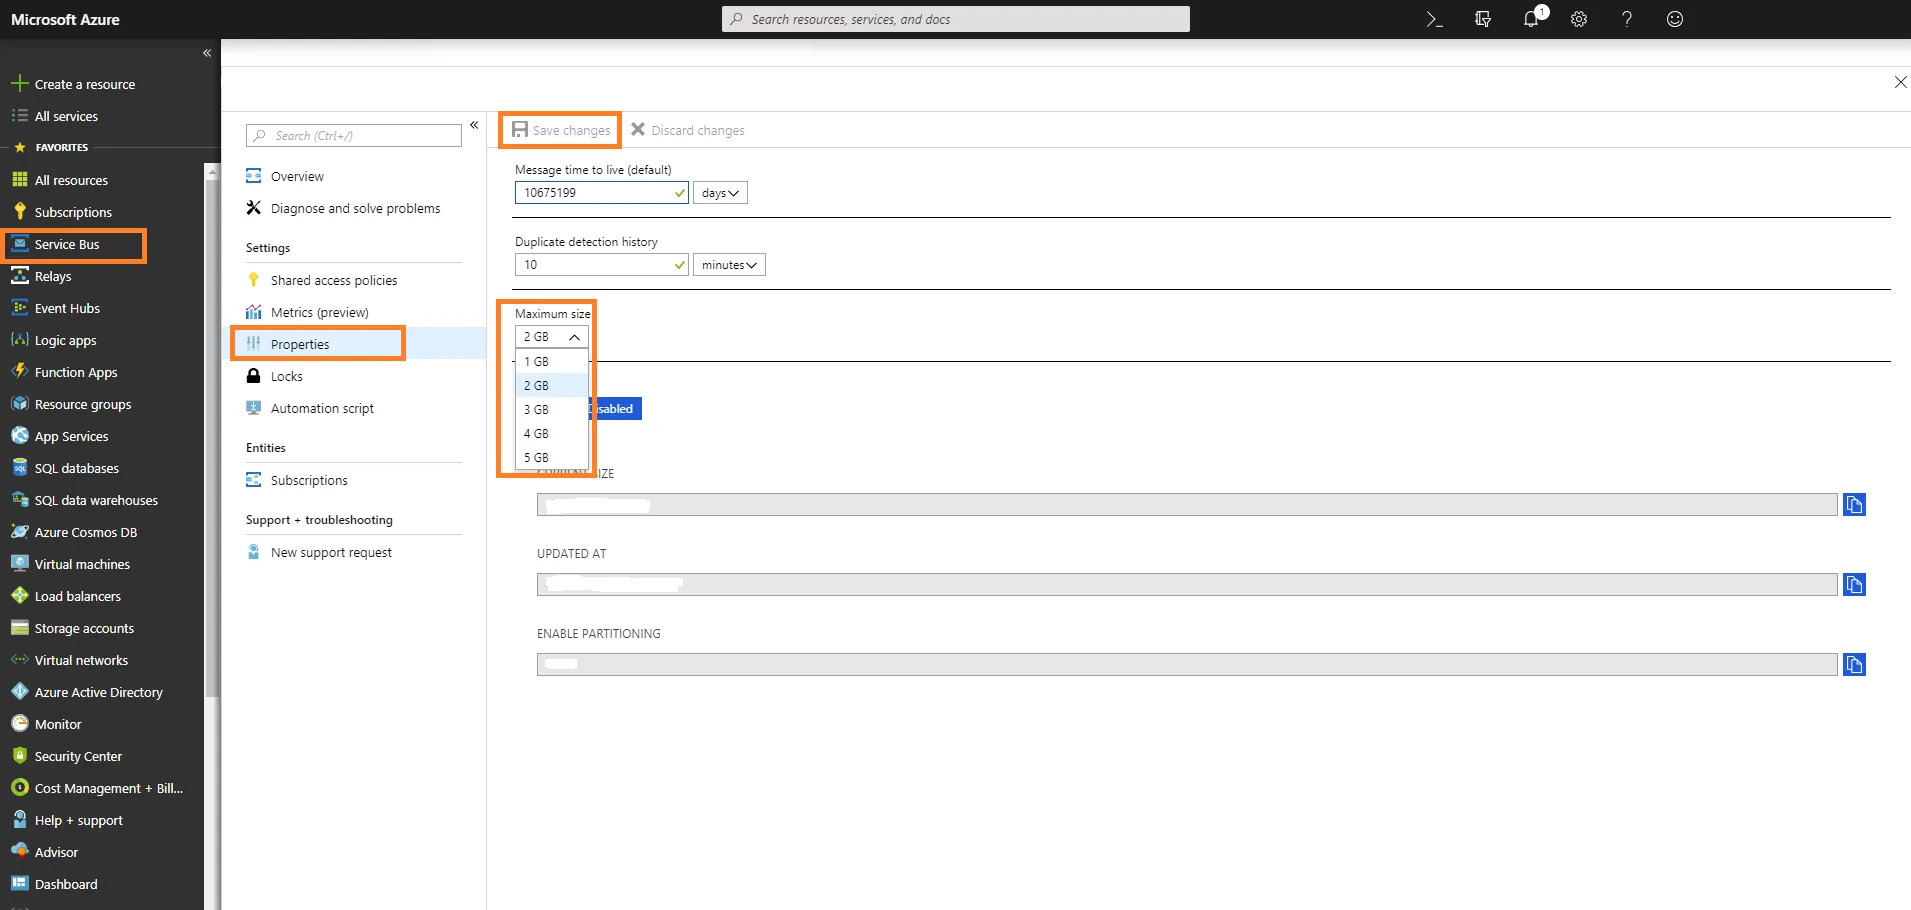Select 5 GB maximum size option
The image size is (1911, 910).
pos(552,457)
